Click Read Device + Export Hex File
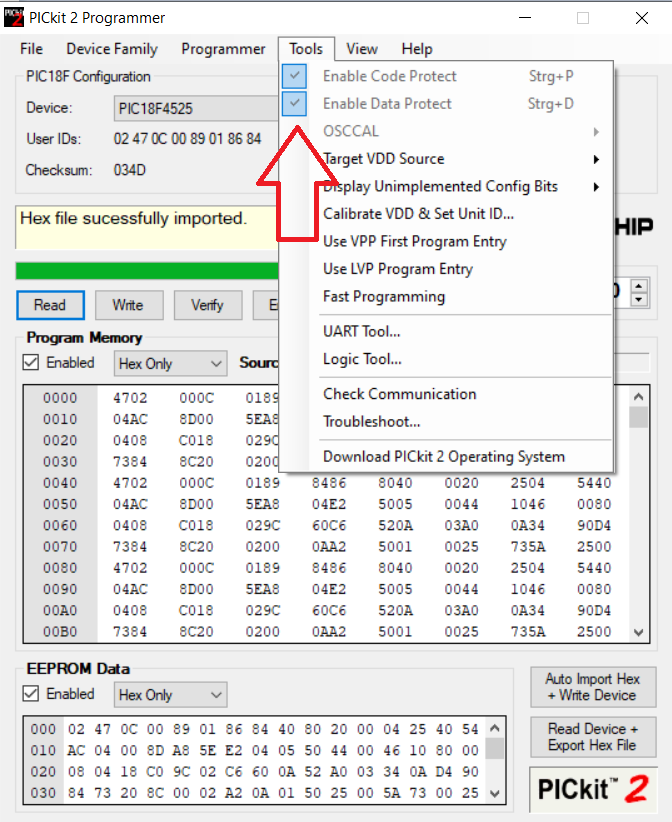672x822 pixels. (593, 737)
